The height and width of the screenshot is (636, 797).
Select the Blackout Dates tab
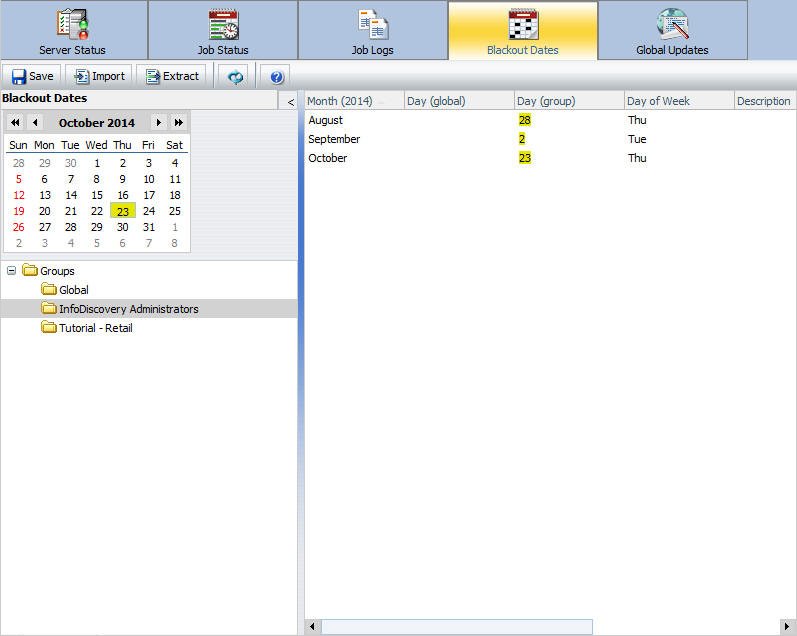coord(523,30)
